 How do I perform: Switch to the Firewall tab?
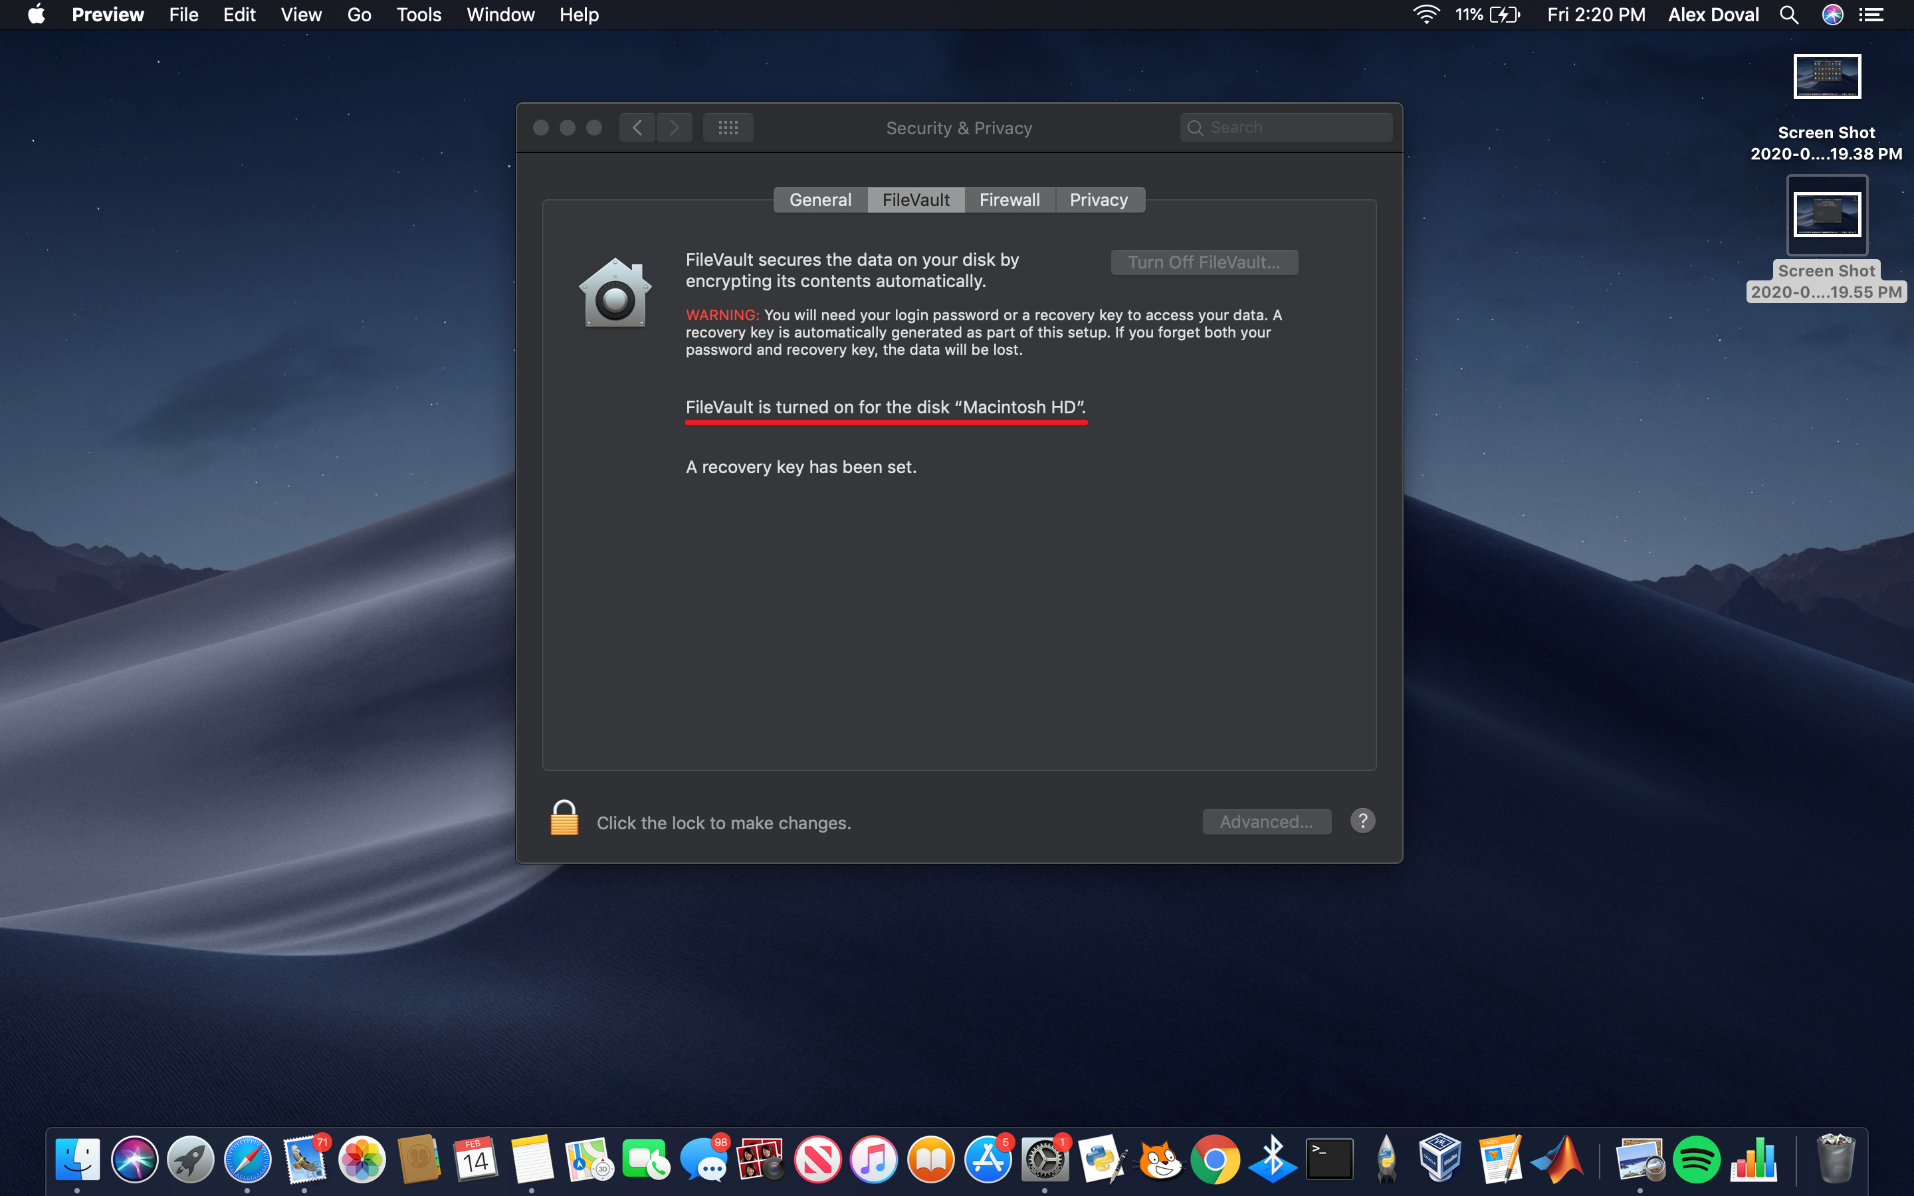pos(1009,200)
